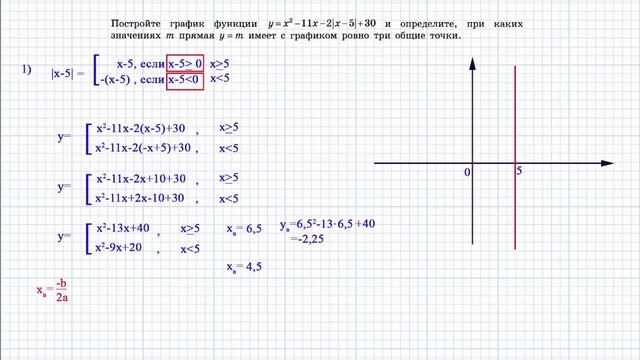Click "x<5" beside "x²-11x+2x-10+30"
This screenshot has width=640, height=360.
(229, 199)
